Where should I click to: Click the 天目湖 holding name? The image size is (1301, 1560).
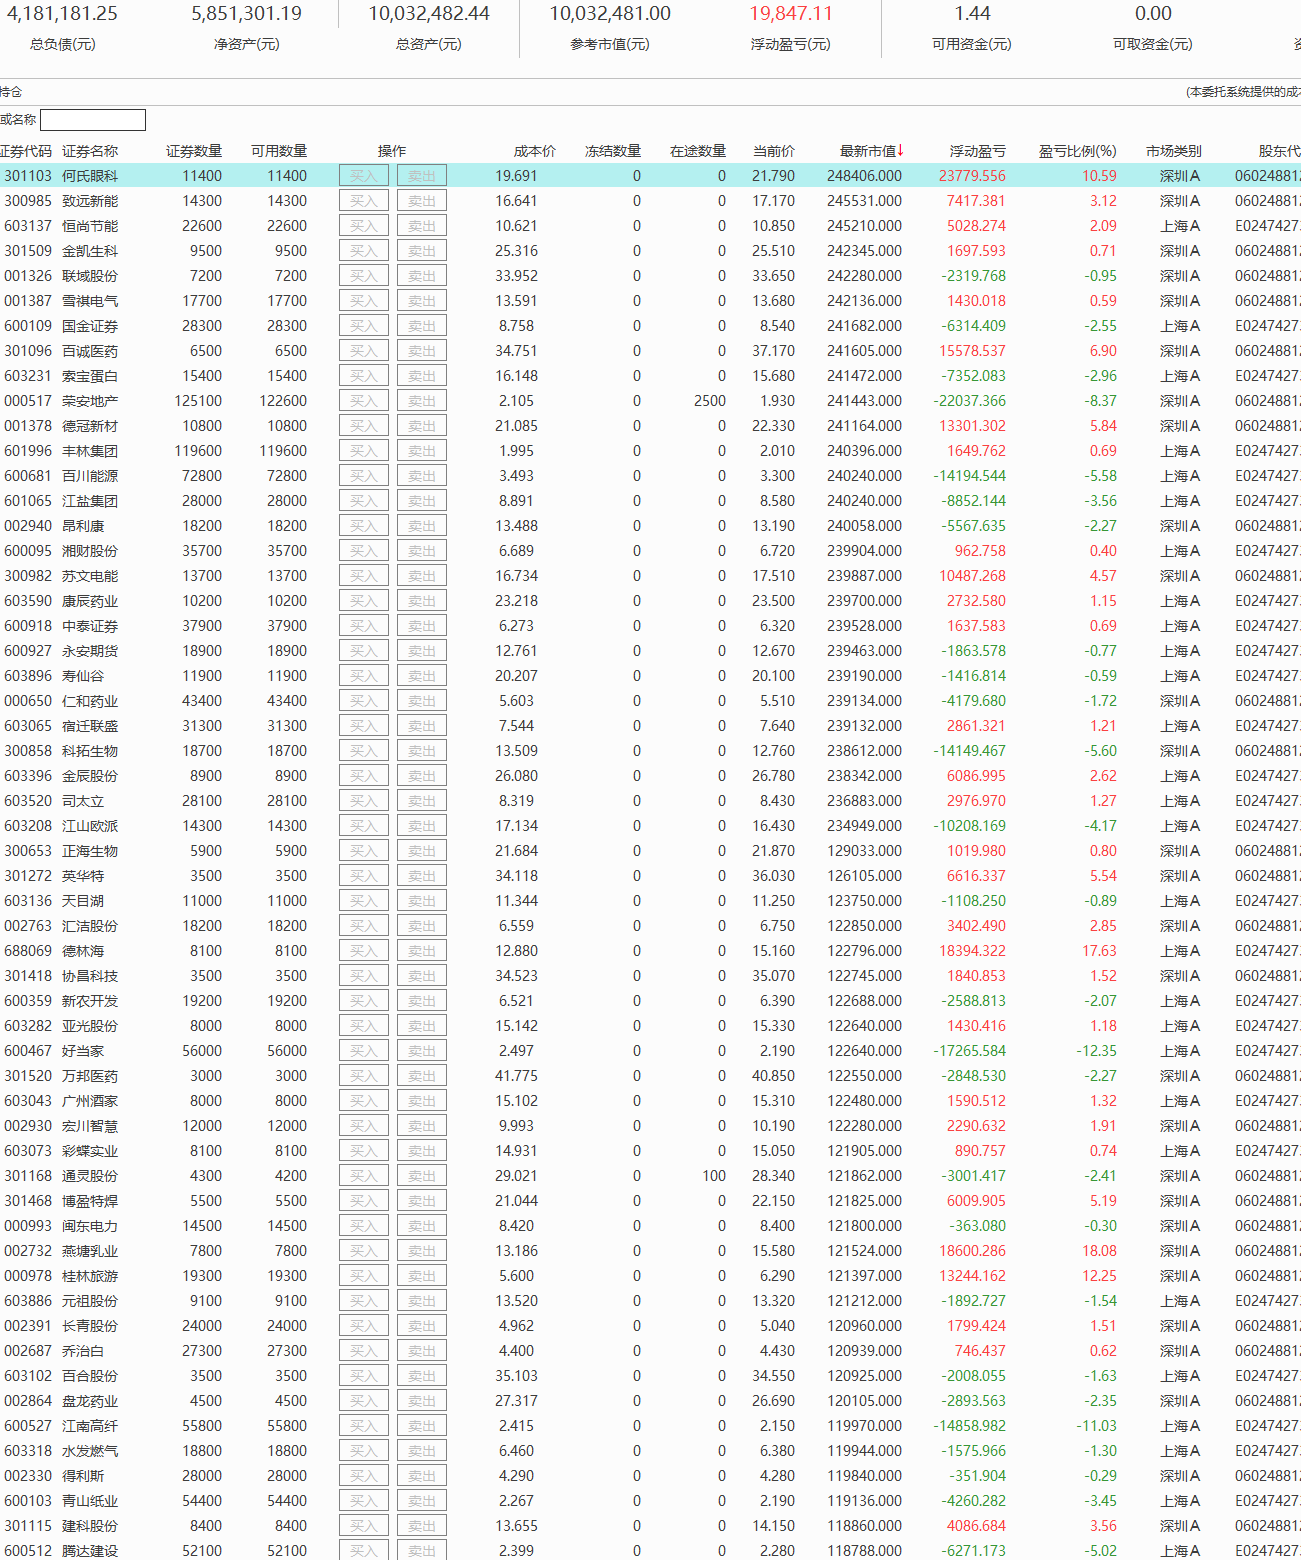(x=83, y=901)
